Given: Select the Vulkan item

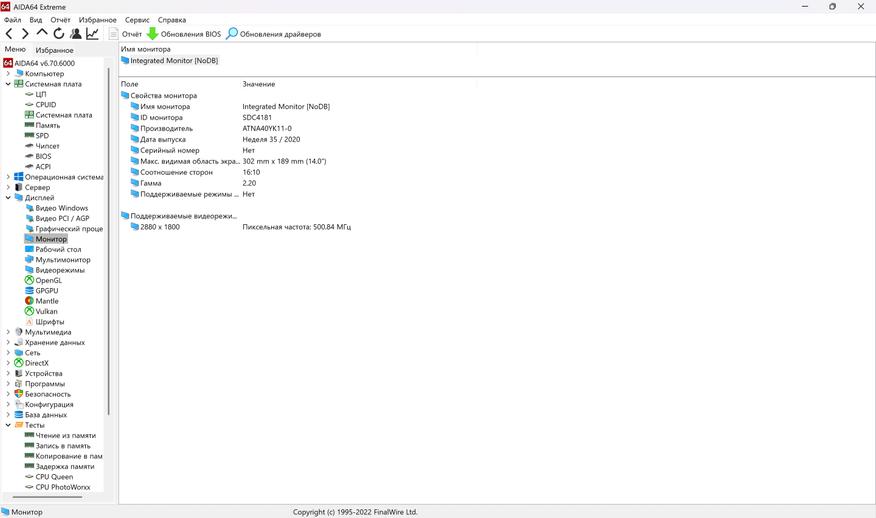Looking at the screenshot, I should tap(41, 311).
